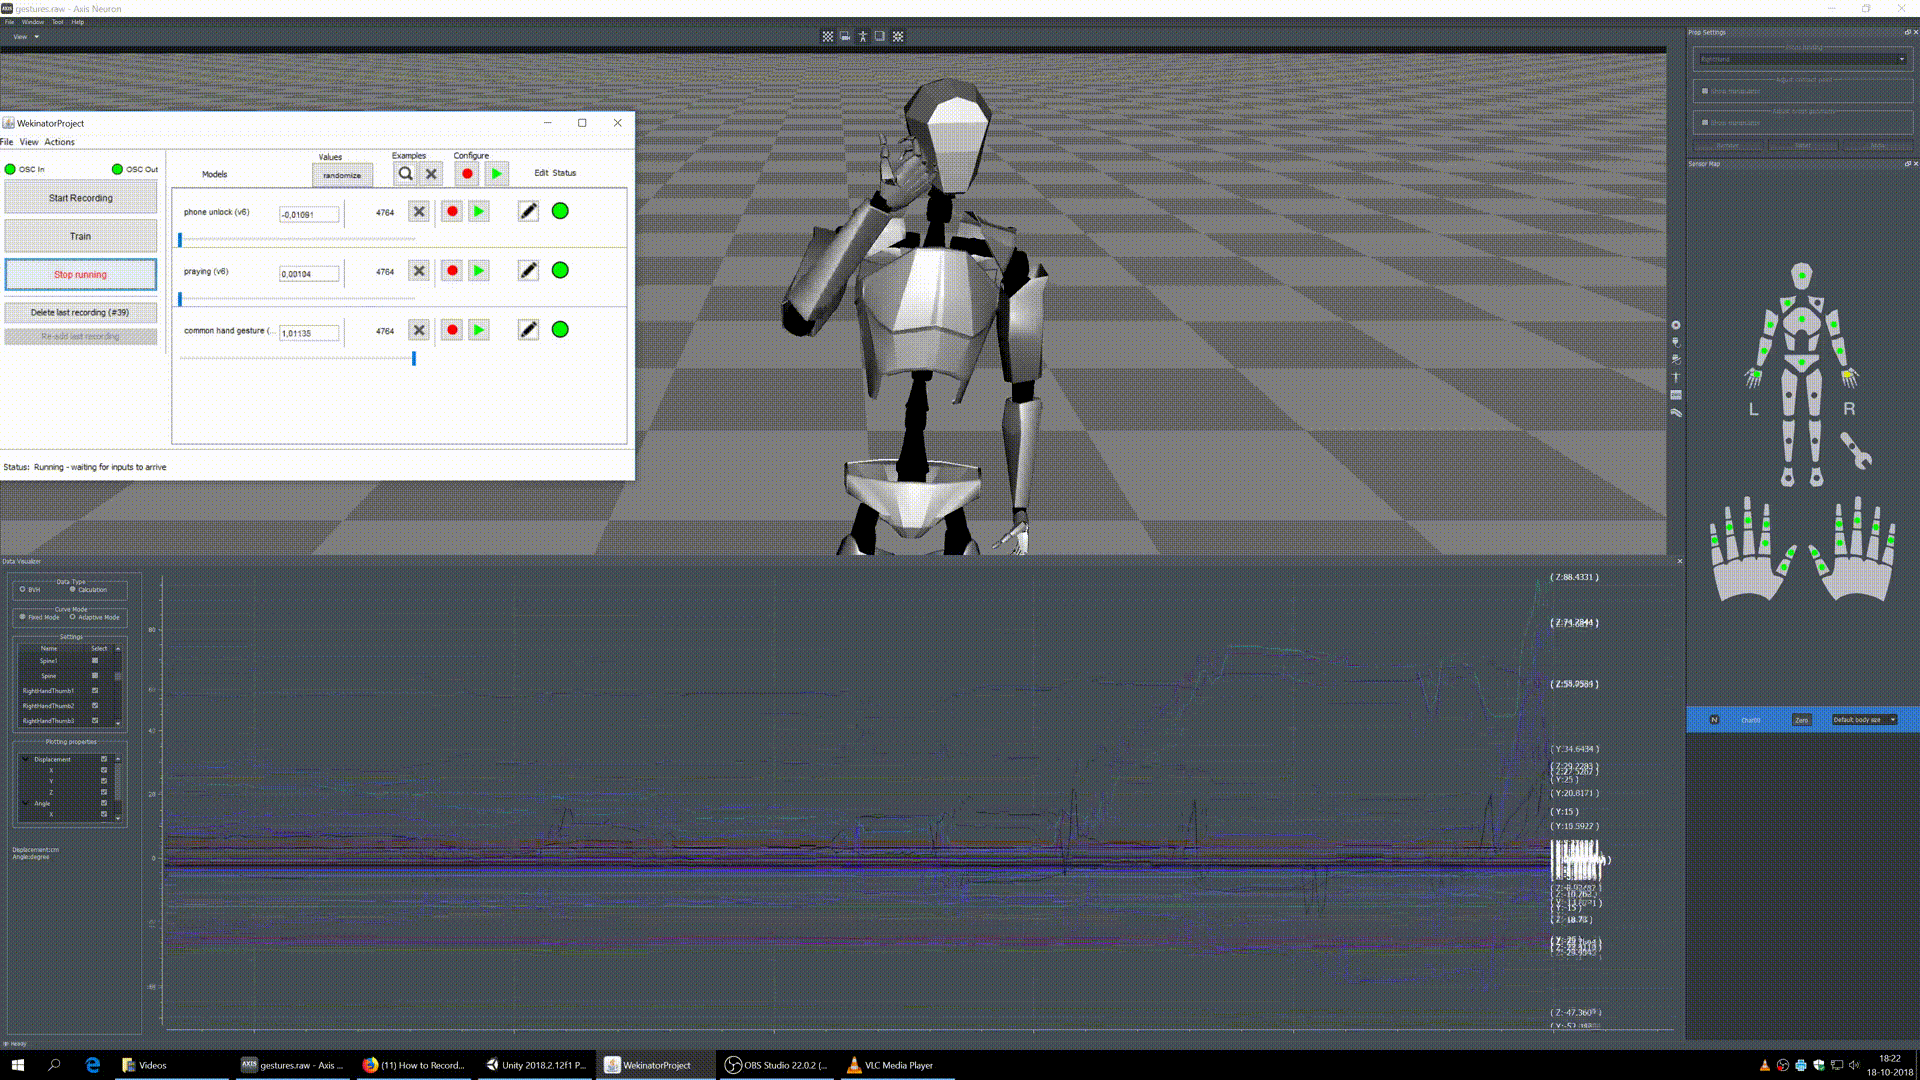Viewport: 1920px width, 1080px height.
Task: Toggle recording for the phone unlock model
Action: [452, 212]
